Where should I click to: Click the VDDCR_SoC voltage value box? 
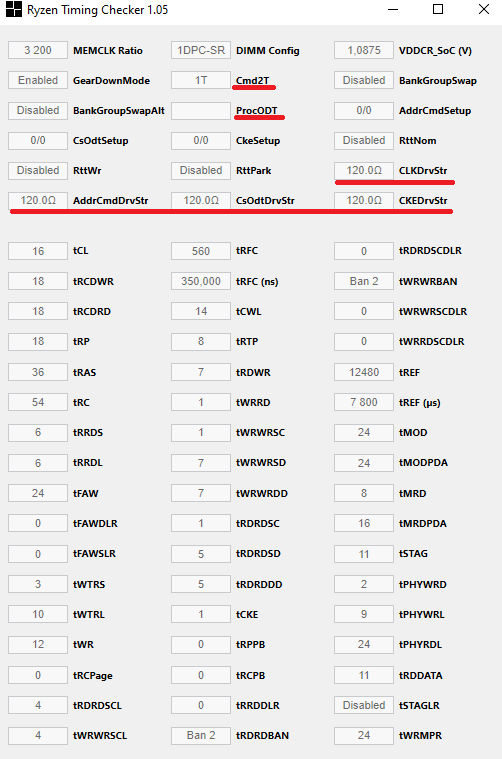pyautogui.click(x=364, y=50)
